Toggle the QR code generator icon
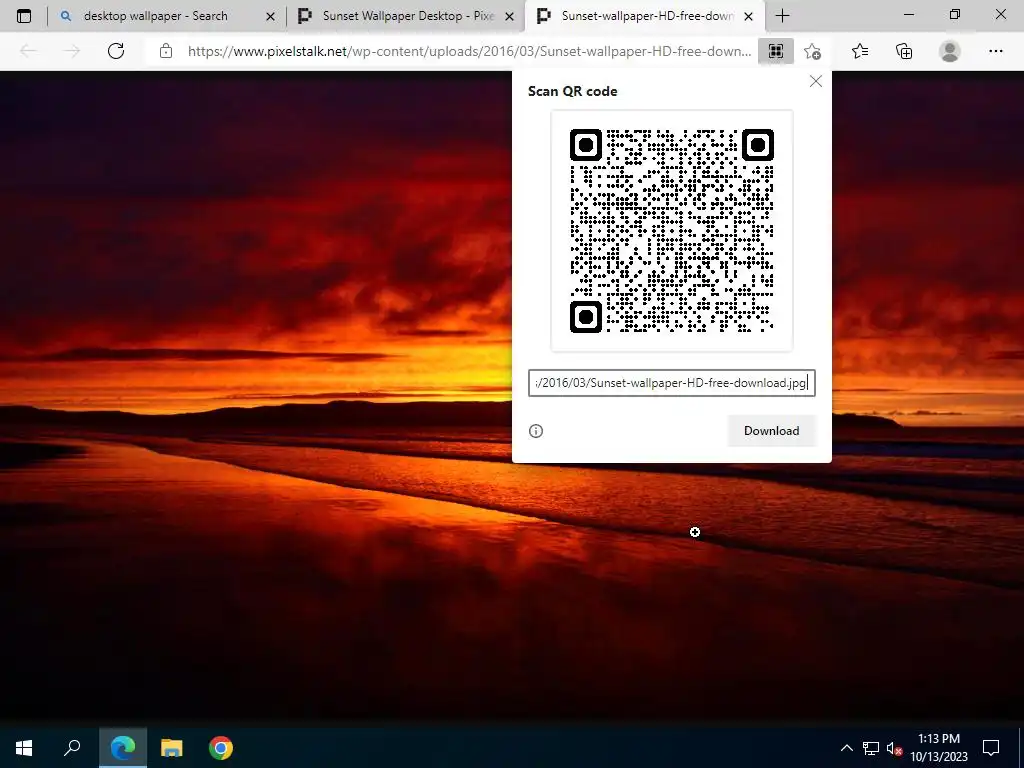 [x=776, y=51]
